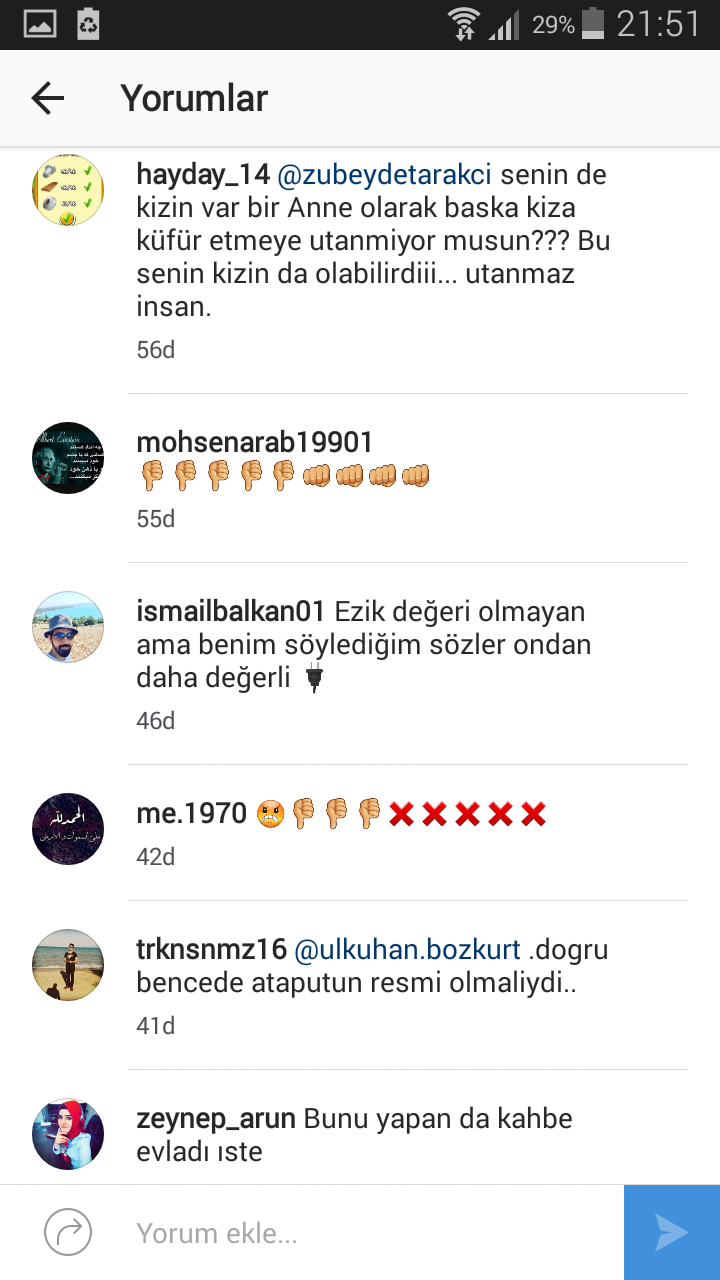Open the @zubeydetarakci mention link
The height and width of the screenshot is (1280, 720).
(x=384, y=174)
